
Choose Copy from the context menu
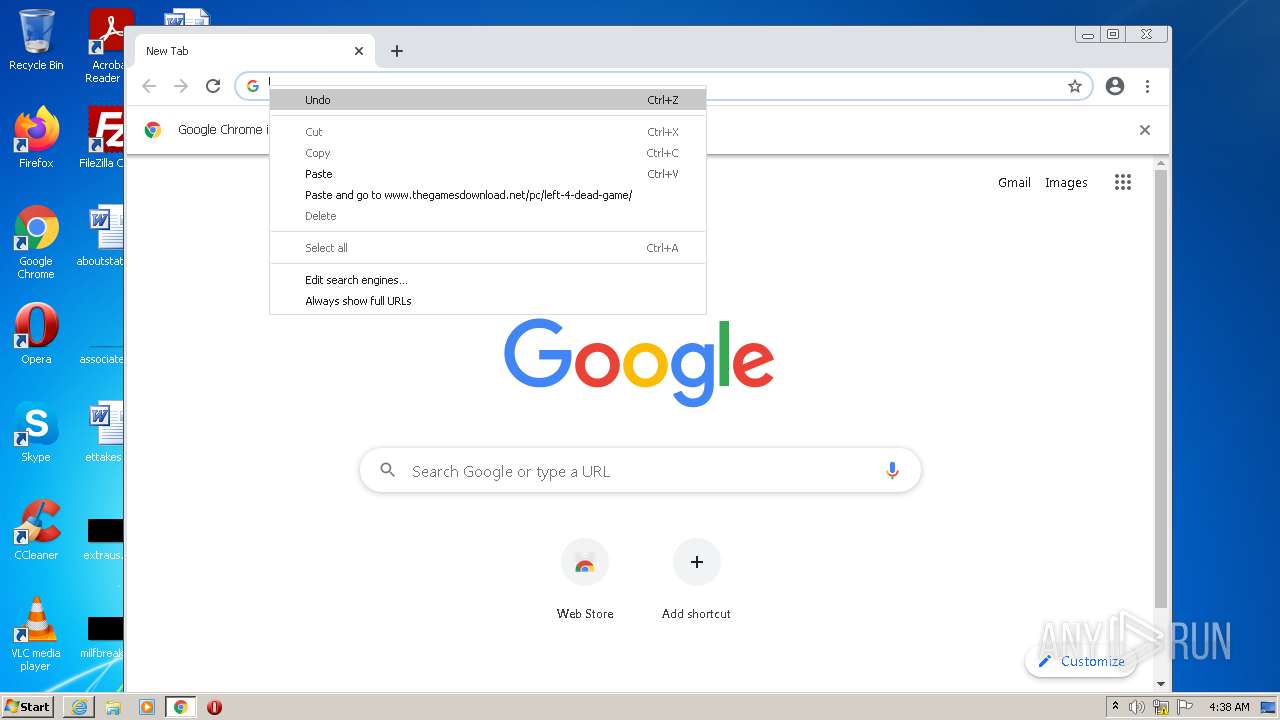coord(488,153)
